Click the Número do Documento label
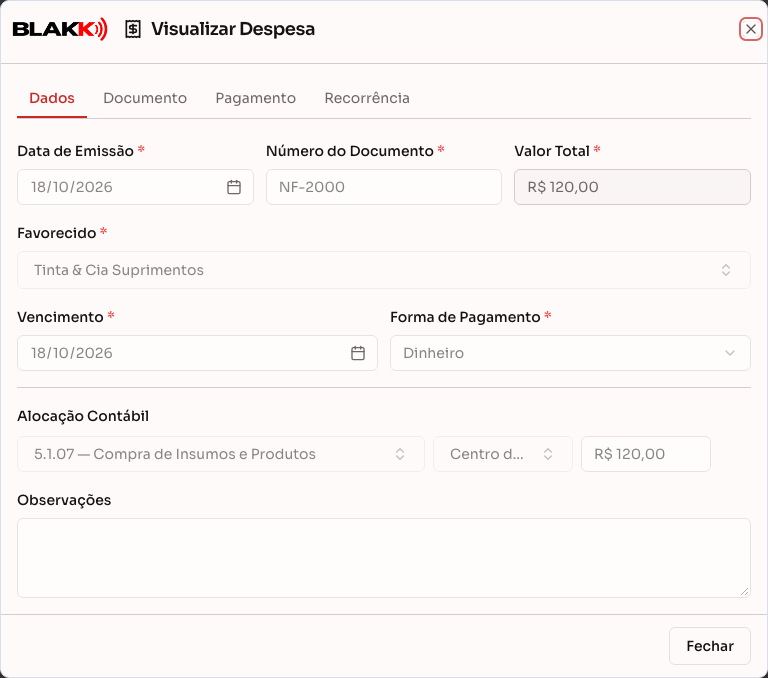 point(350,151)
